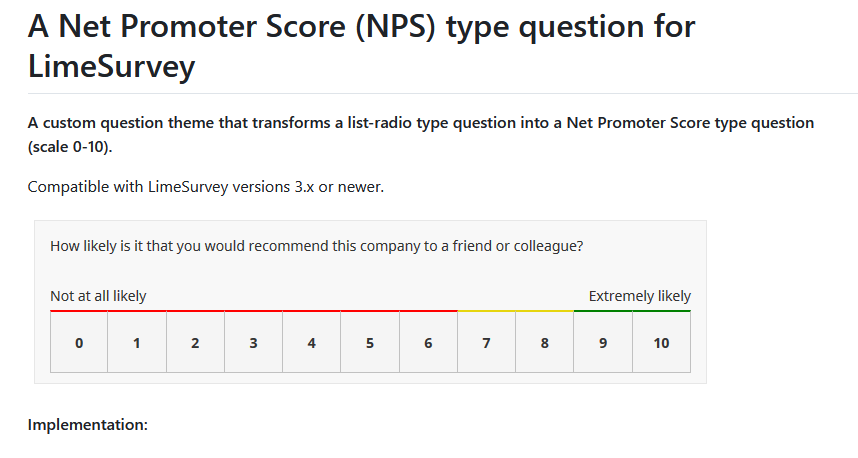This screenshot has width=858, height=458.
Task: Pick rating 2 in the NPS question
Action: coord(195,343)
